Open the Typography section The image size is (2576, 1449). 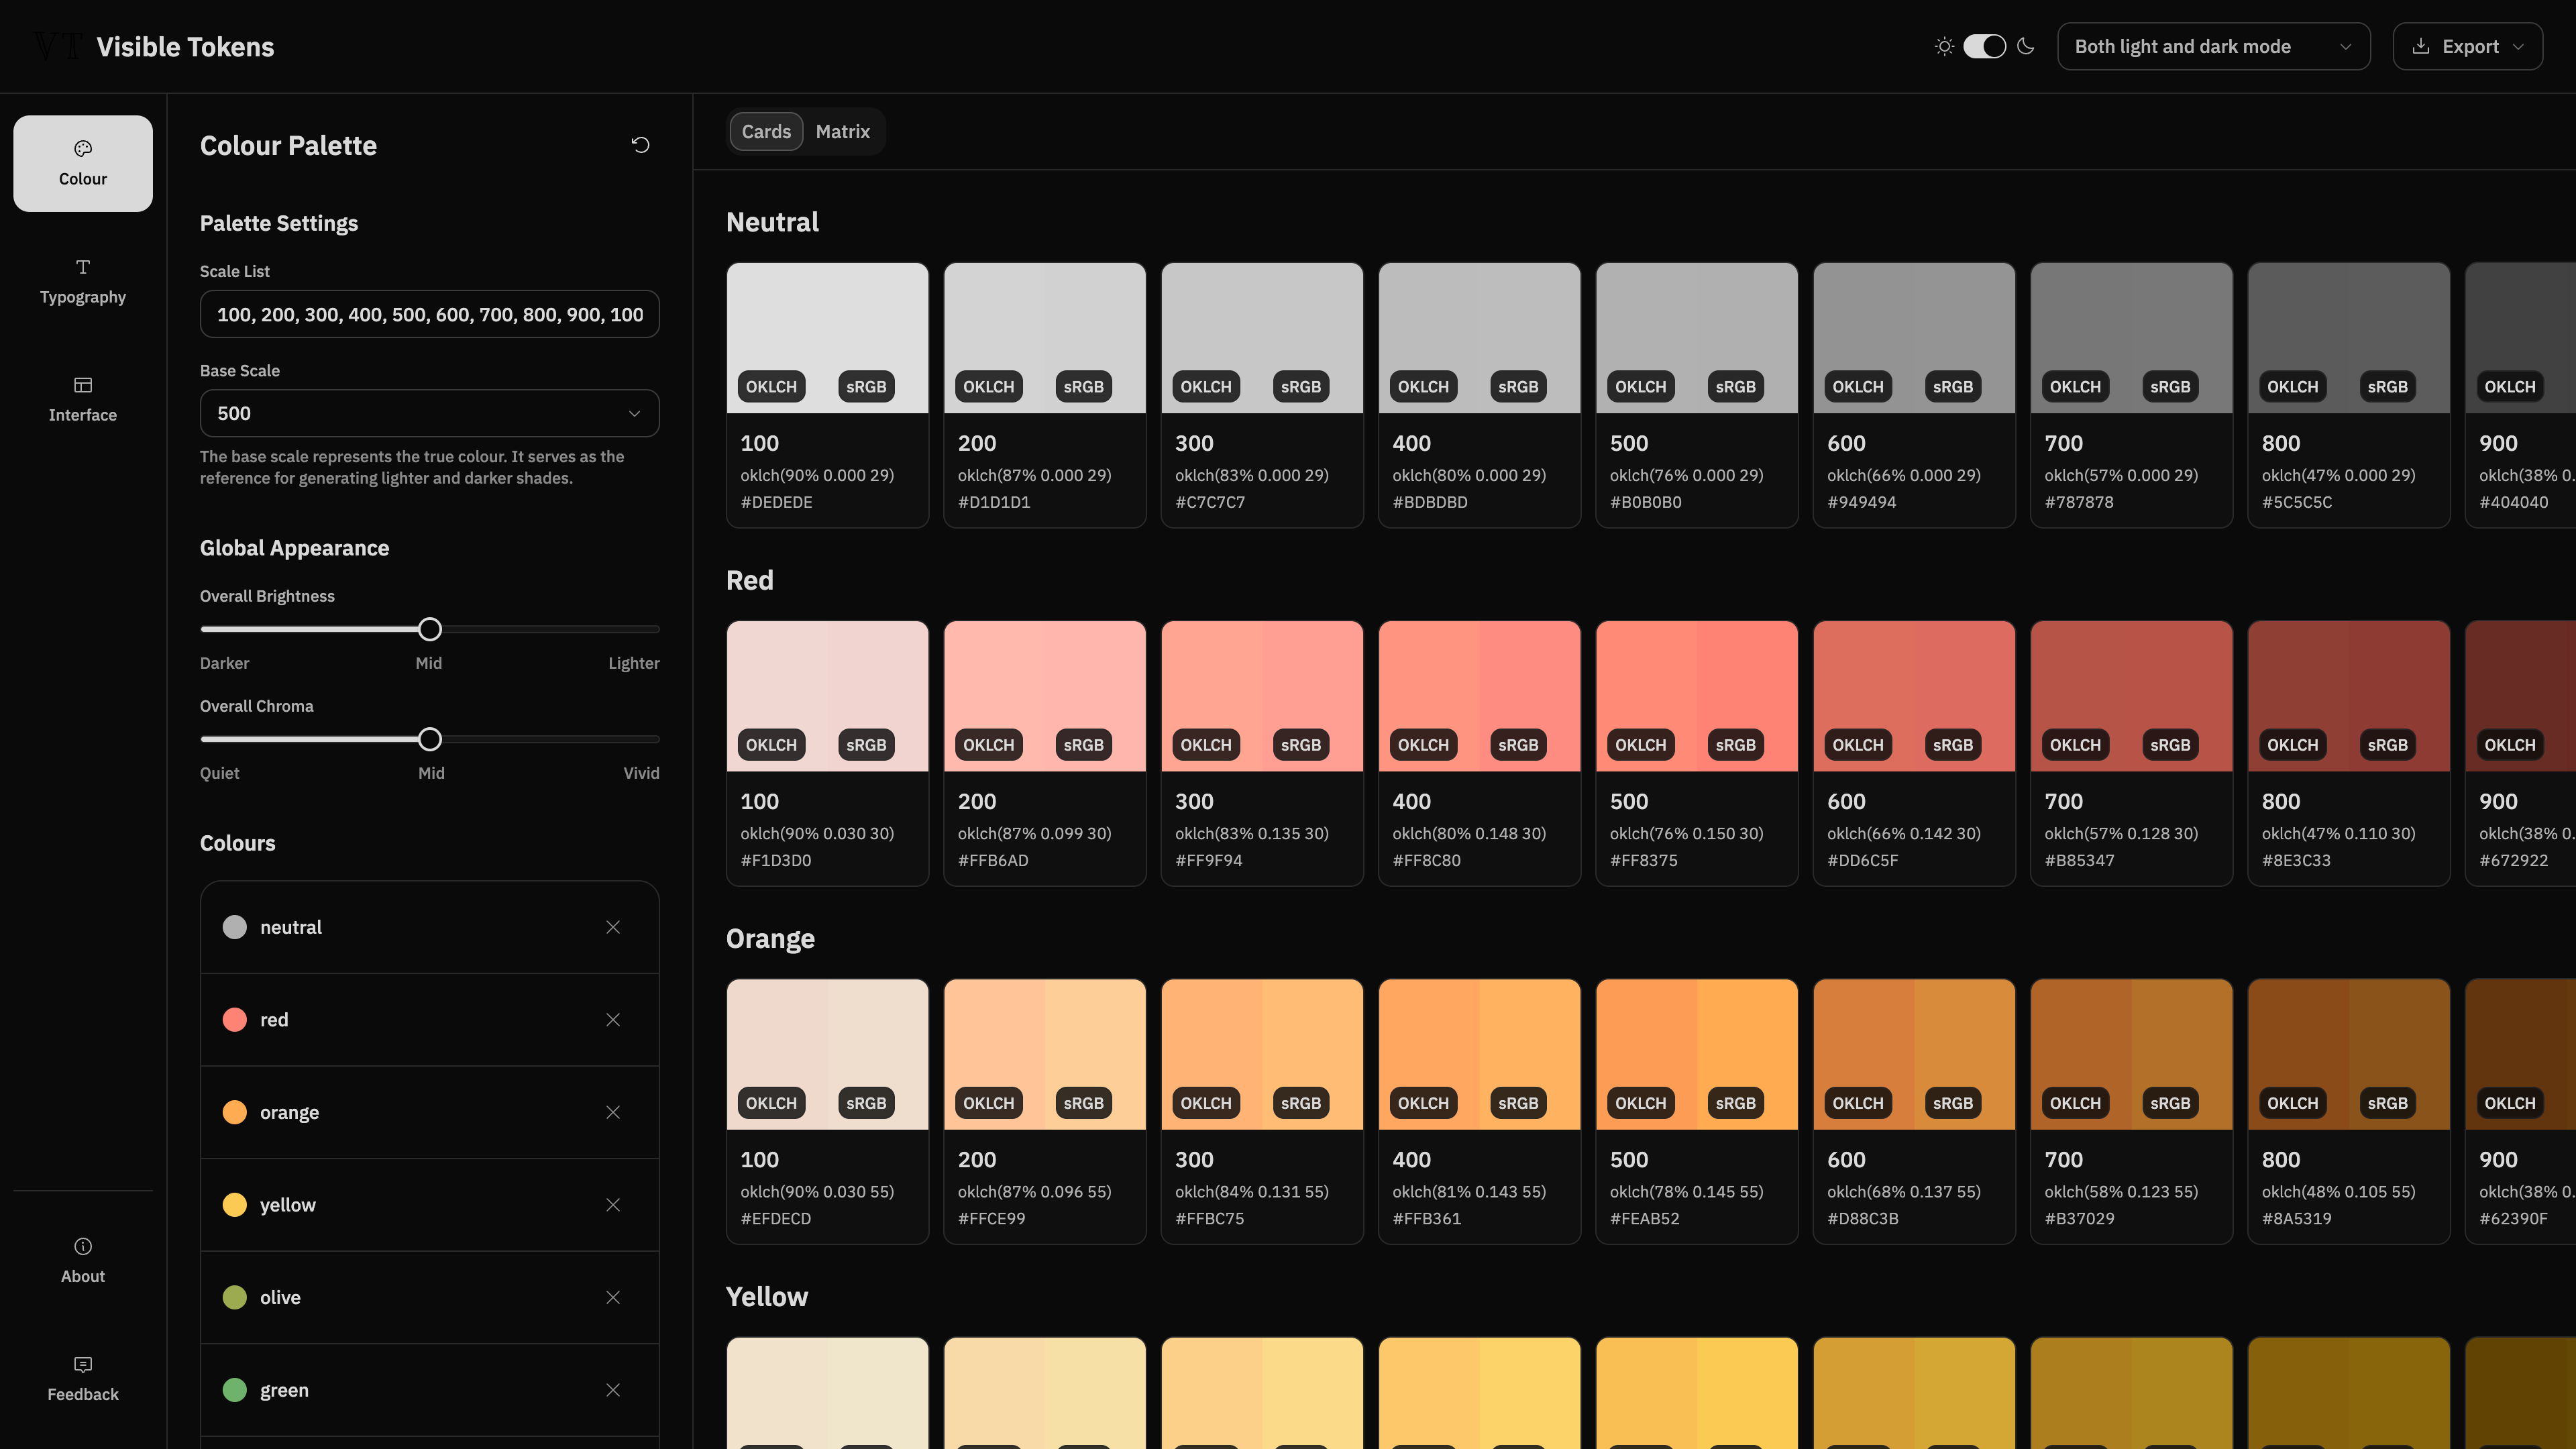point(83,281)
